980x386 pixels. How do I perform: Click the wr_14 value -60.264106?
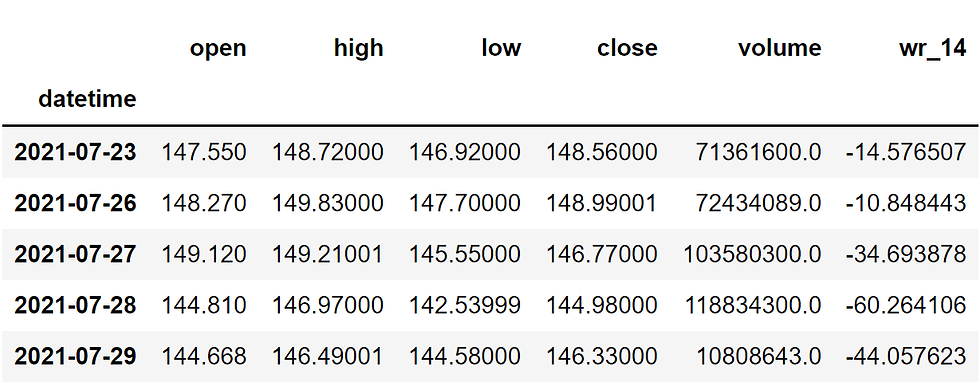pyautogui.click(x=906, y=305)
